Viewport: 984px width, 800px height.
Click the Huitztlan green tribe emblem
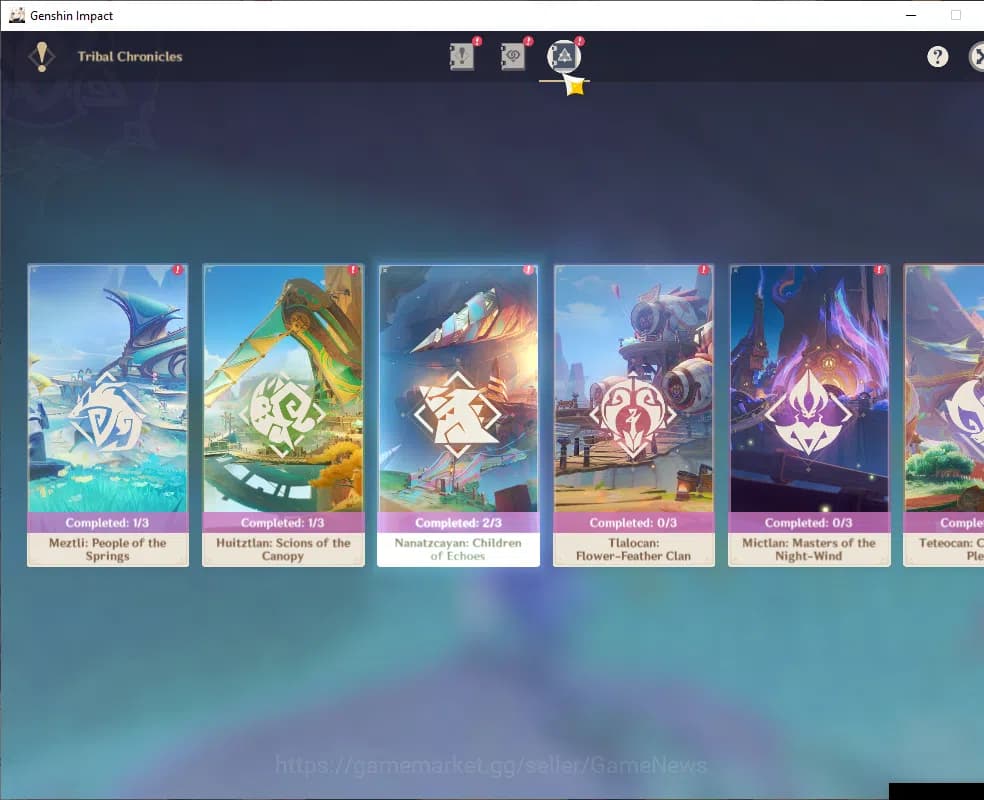[282, 414]
